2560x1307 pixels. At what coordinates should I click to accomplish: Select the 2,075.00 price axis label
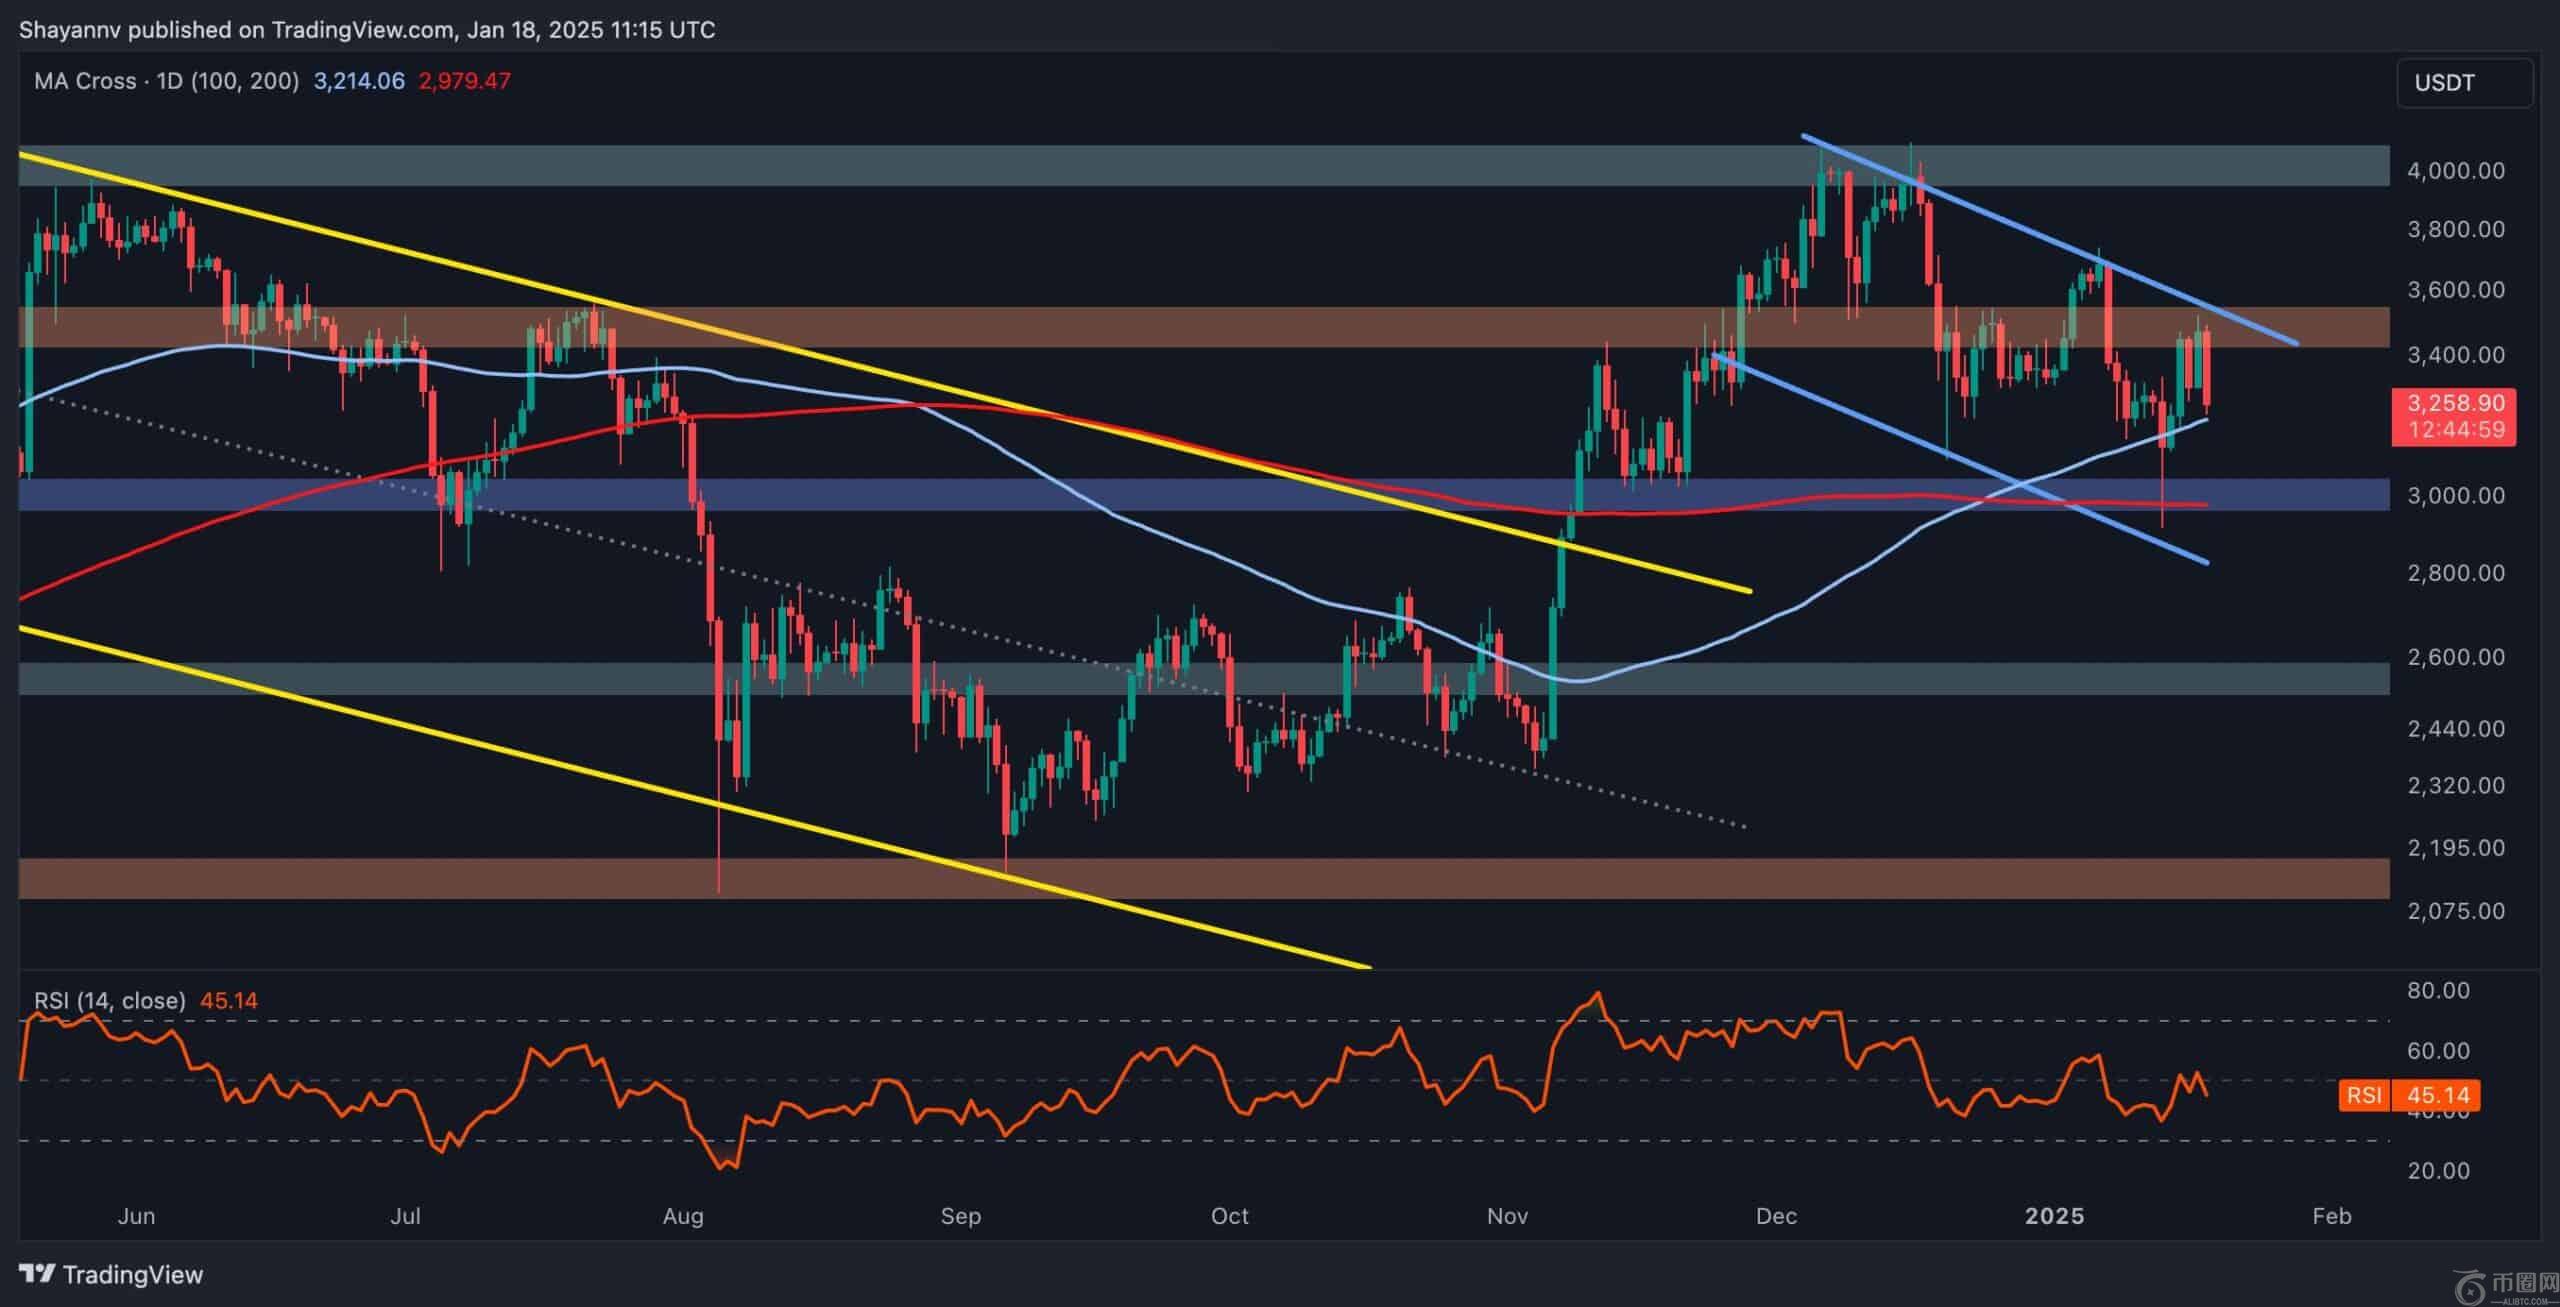(2455, 911)
